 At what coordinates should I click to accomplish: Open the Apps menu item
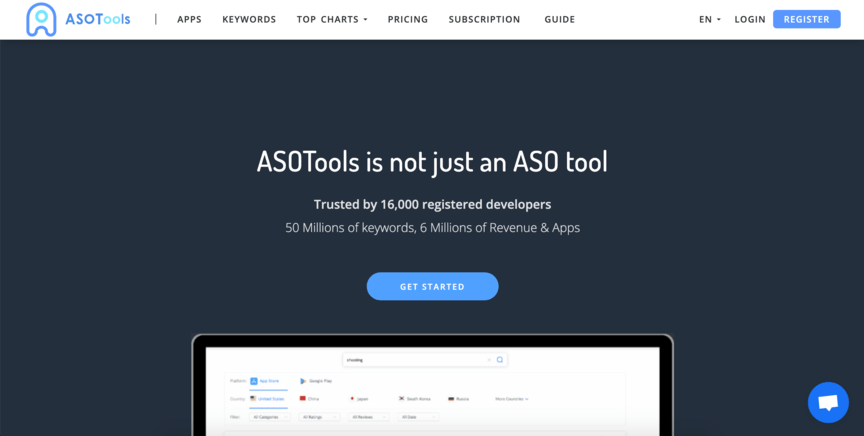click(189, 19)
